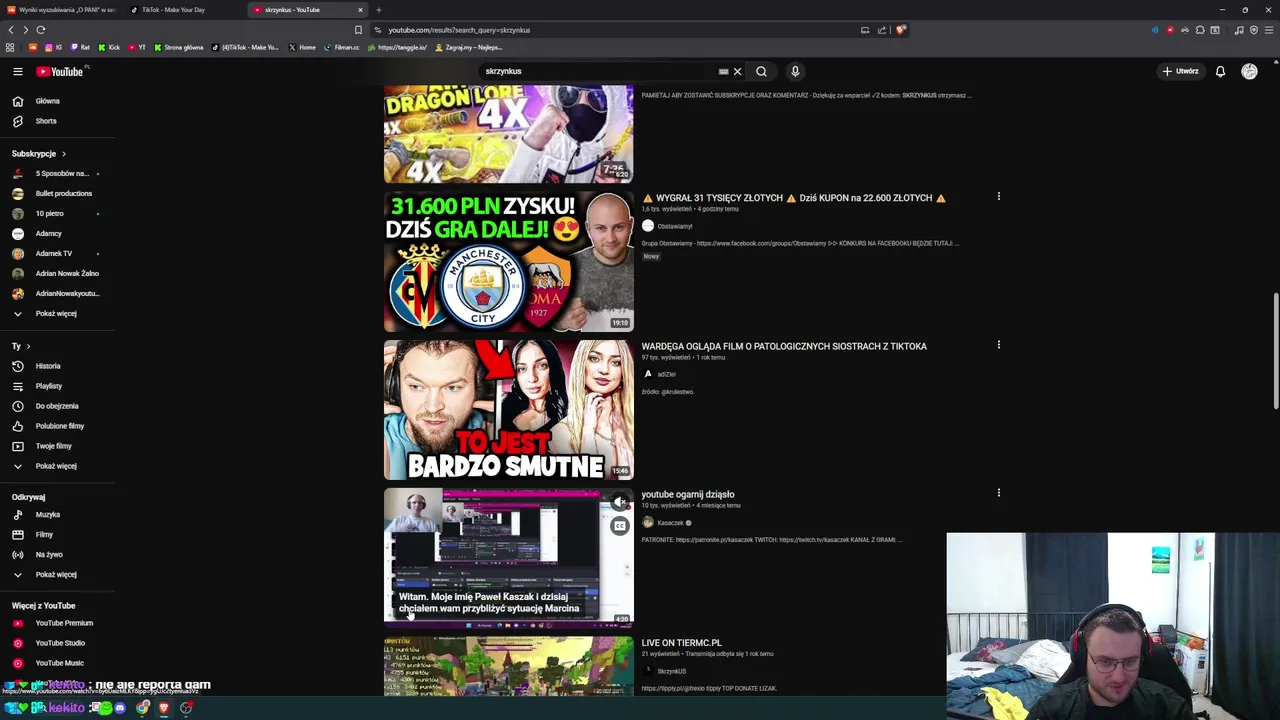Open the Subskrypcje section chevron heading

(x=39, y=154)
